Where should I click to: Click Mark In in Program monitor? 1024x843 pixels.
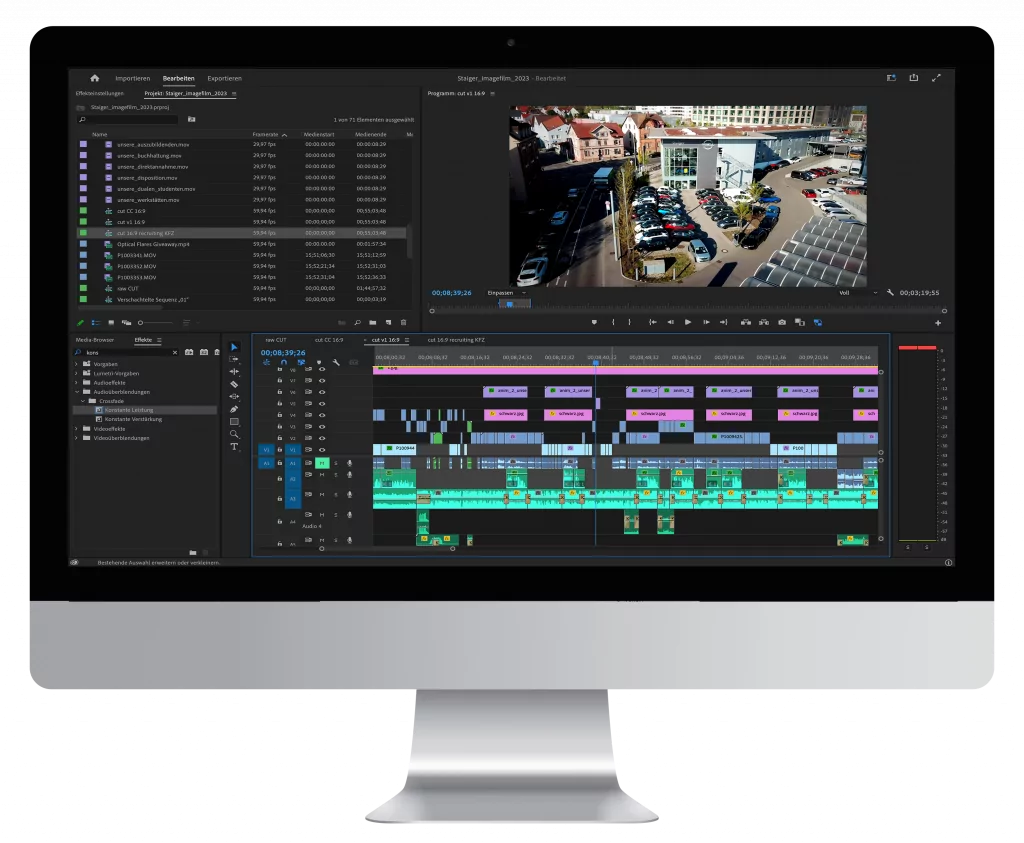[613, 322]
